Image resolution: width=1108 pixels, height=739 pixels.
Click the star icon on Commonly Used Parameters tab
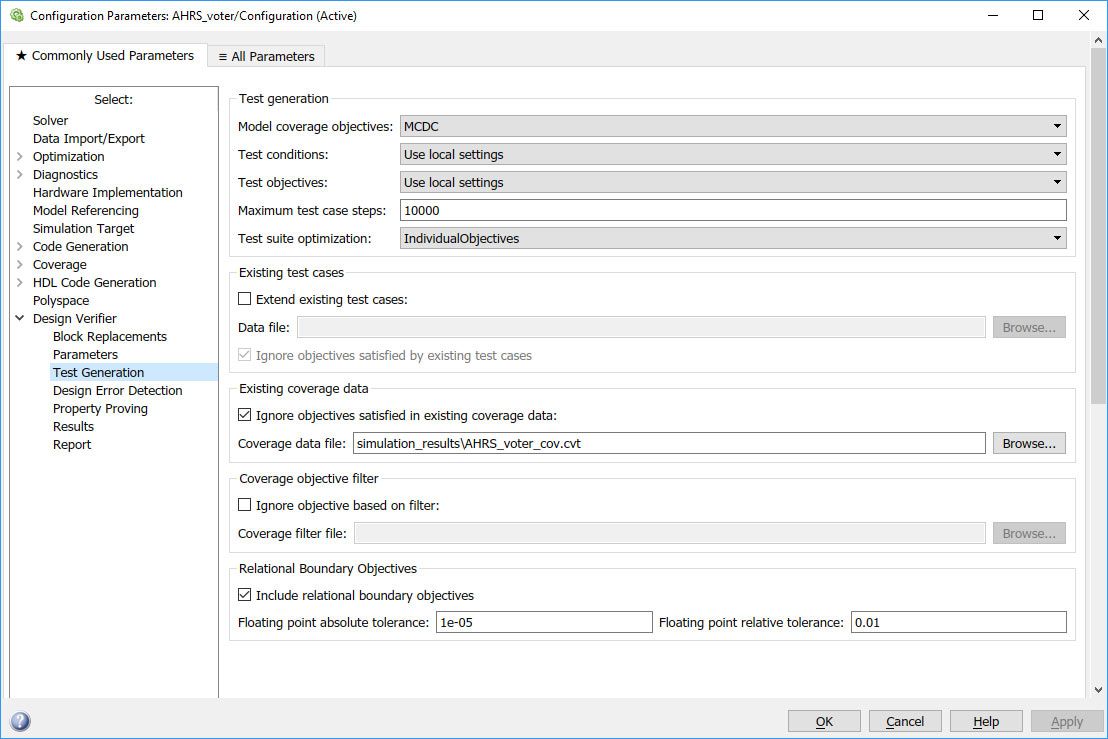tap(22, 56)
